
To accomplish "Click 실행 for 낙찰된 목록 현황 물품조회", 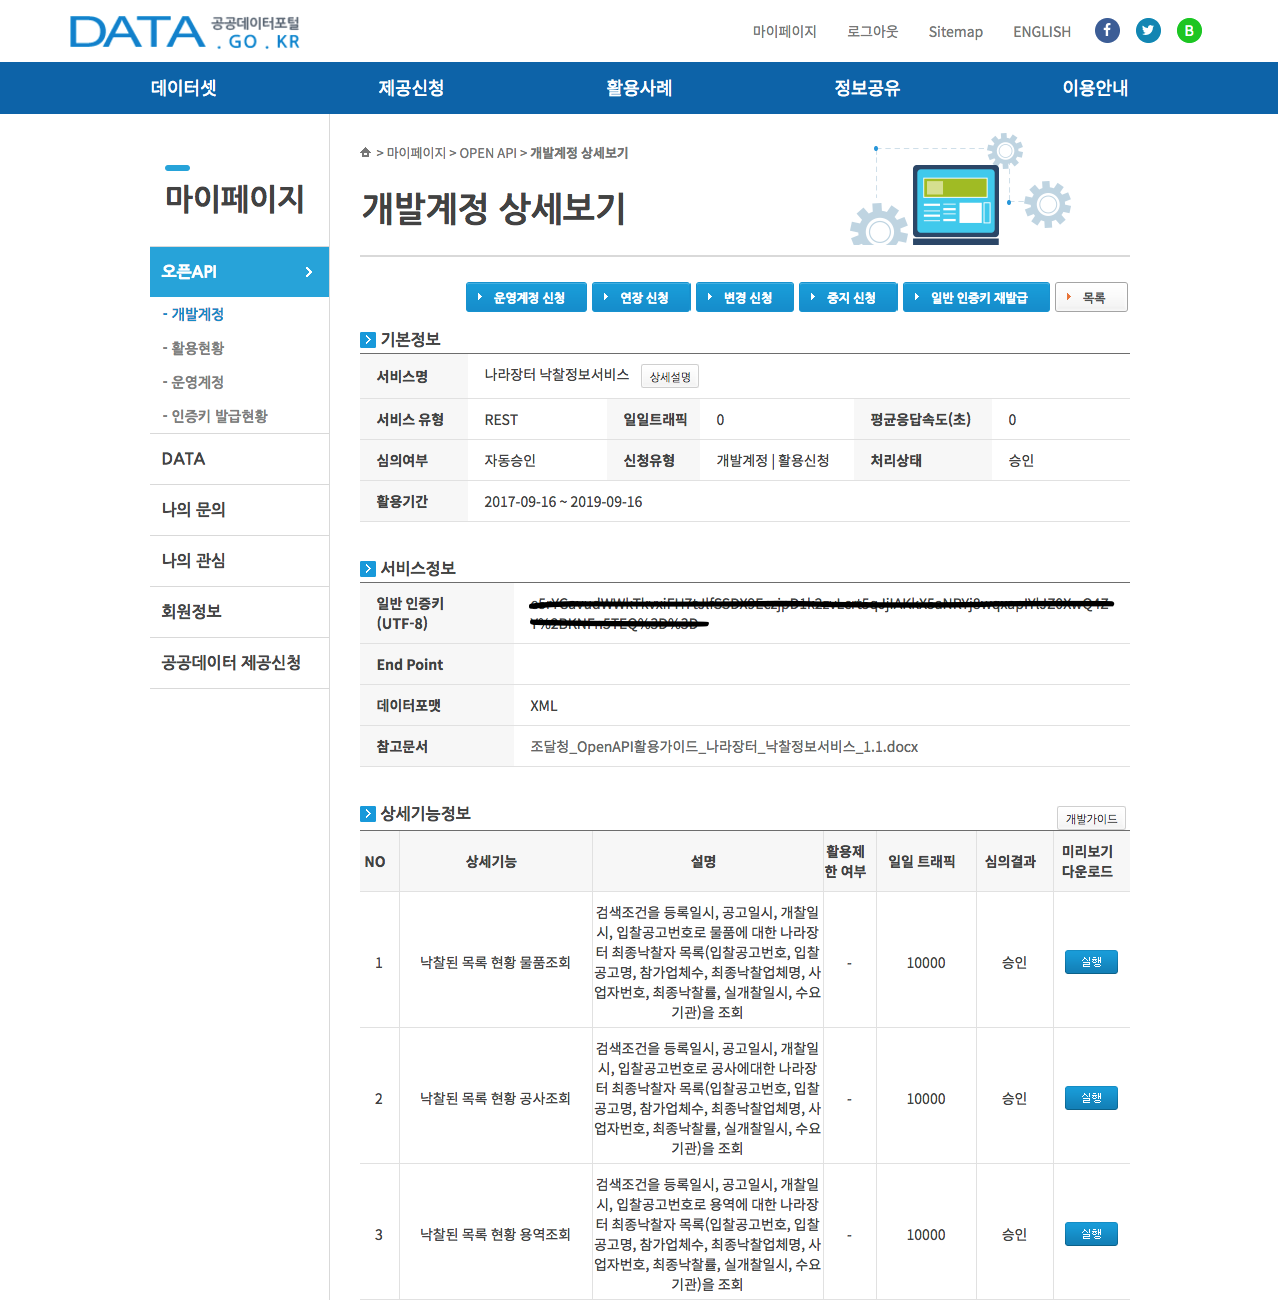I will point(1091,962).
